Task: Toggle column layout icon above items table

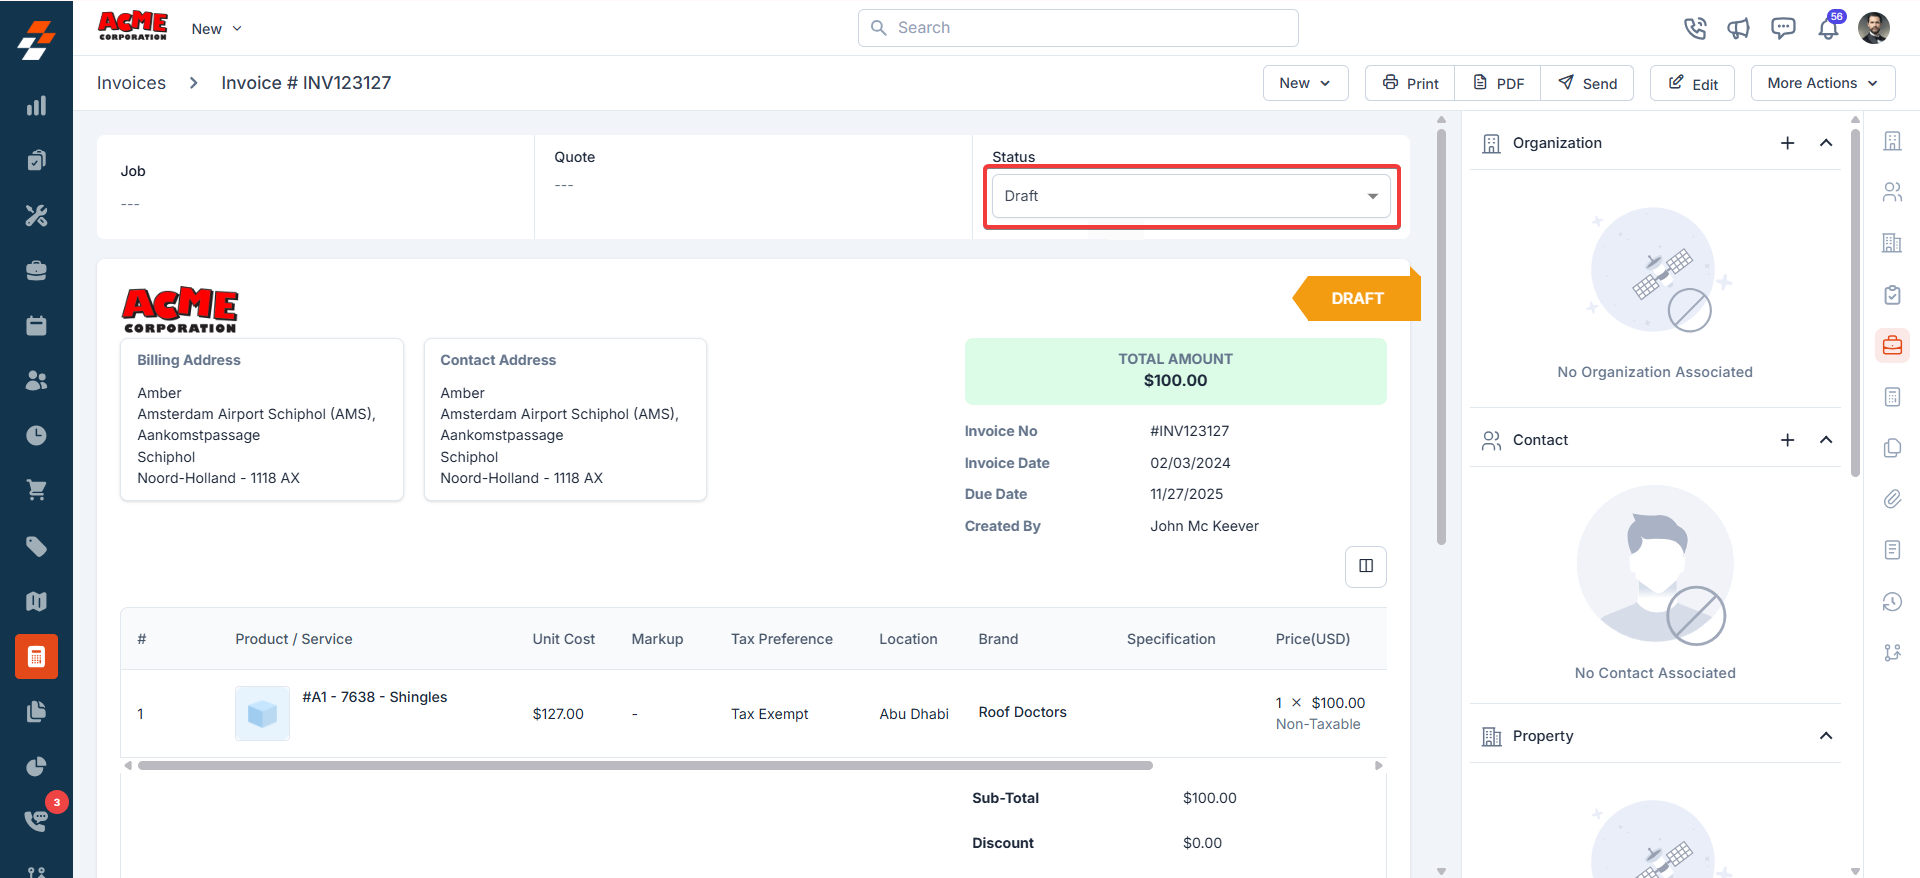Action: click(1366, 566)
